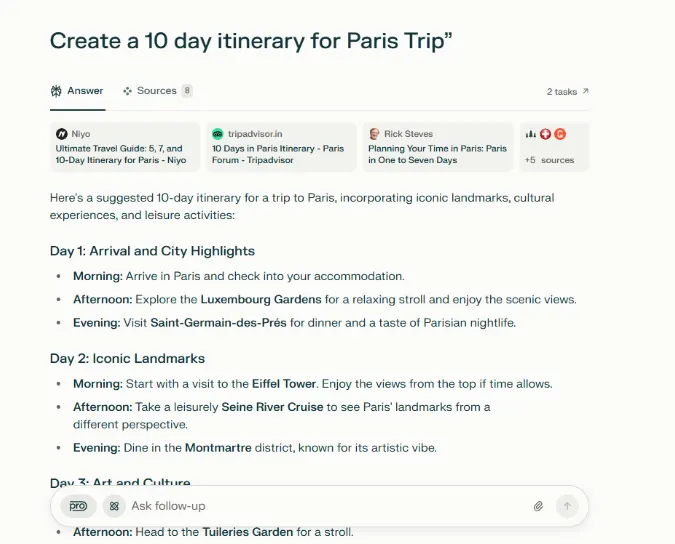
Task: Show the +5 more sources card
Action: tap(554, 147)
